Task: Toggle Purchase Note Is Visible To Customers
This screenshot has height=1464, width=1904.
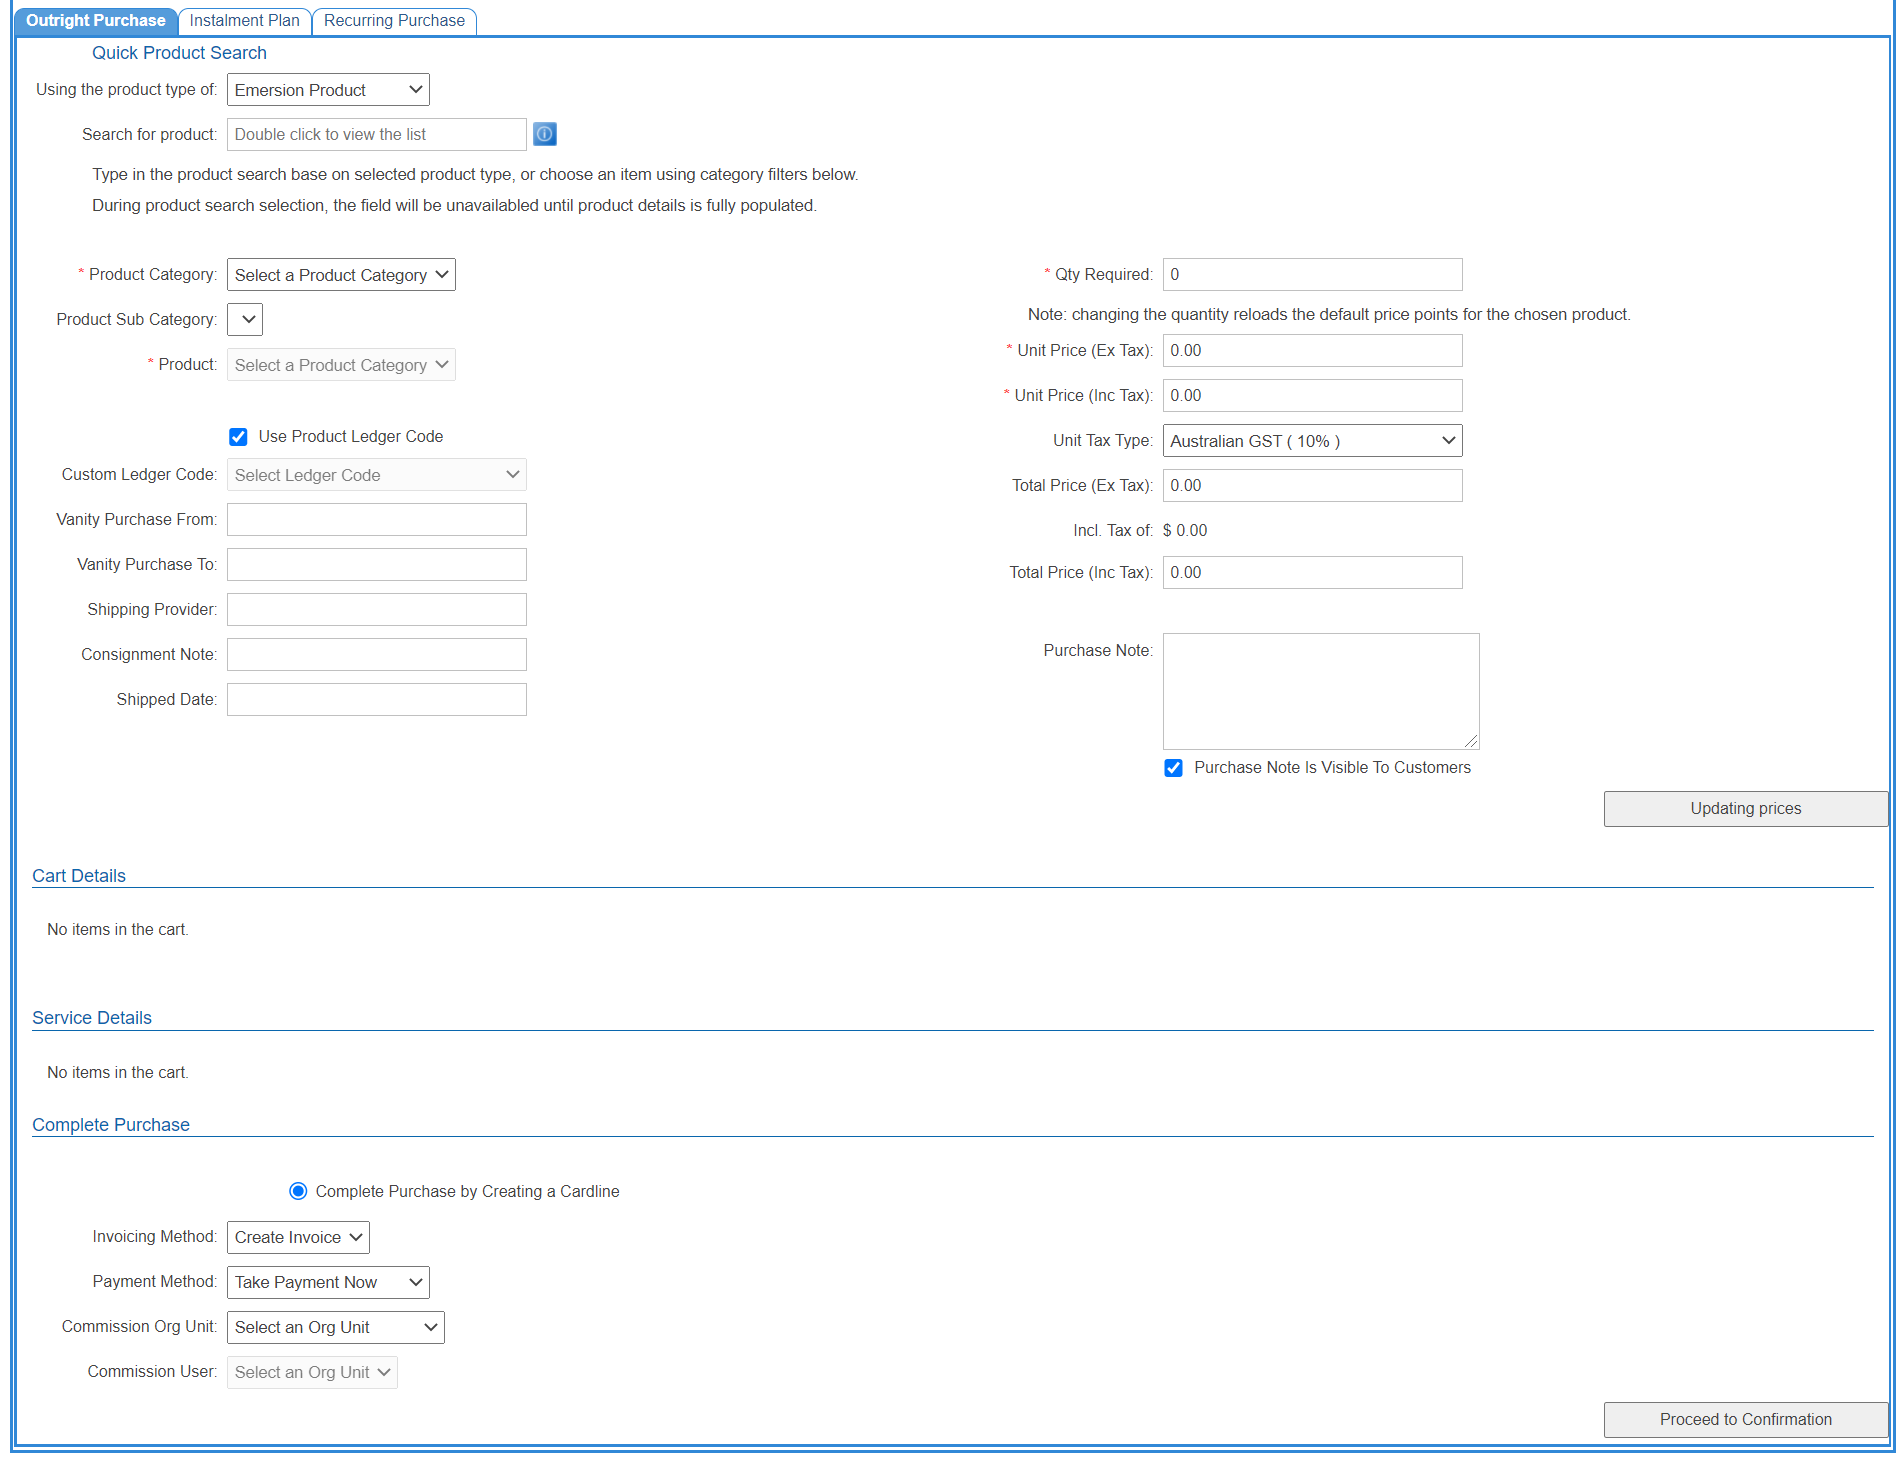Action: click(1173, 768)
